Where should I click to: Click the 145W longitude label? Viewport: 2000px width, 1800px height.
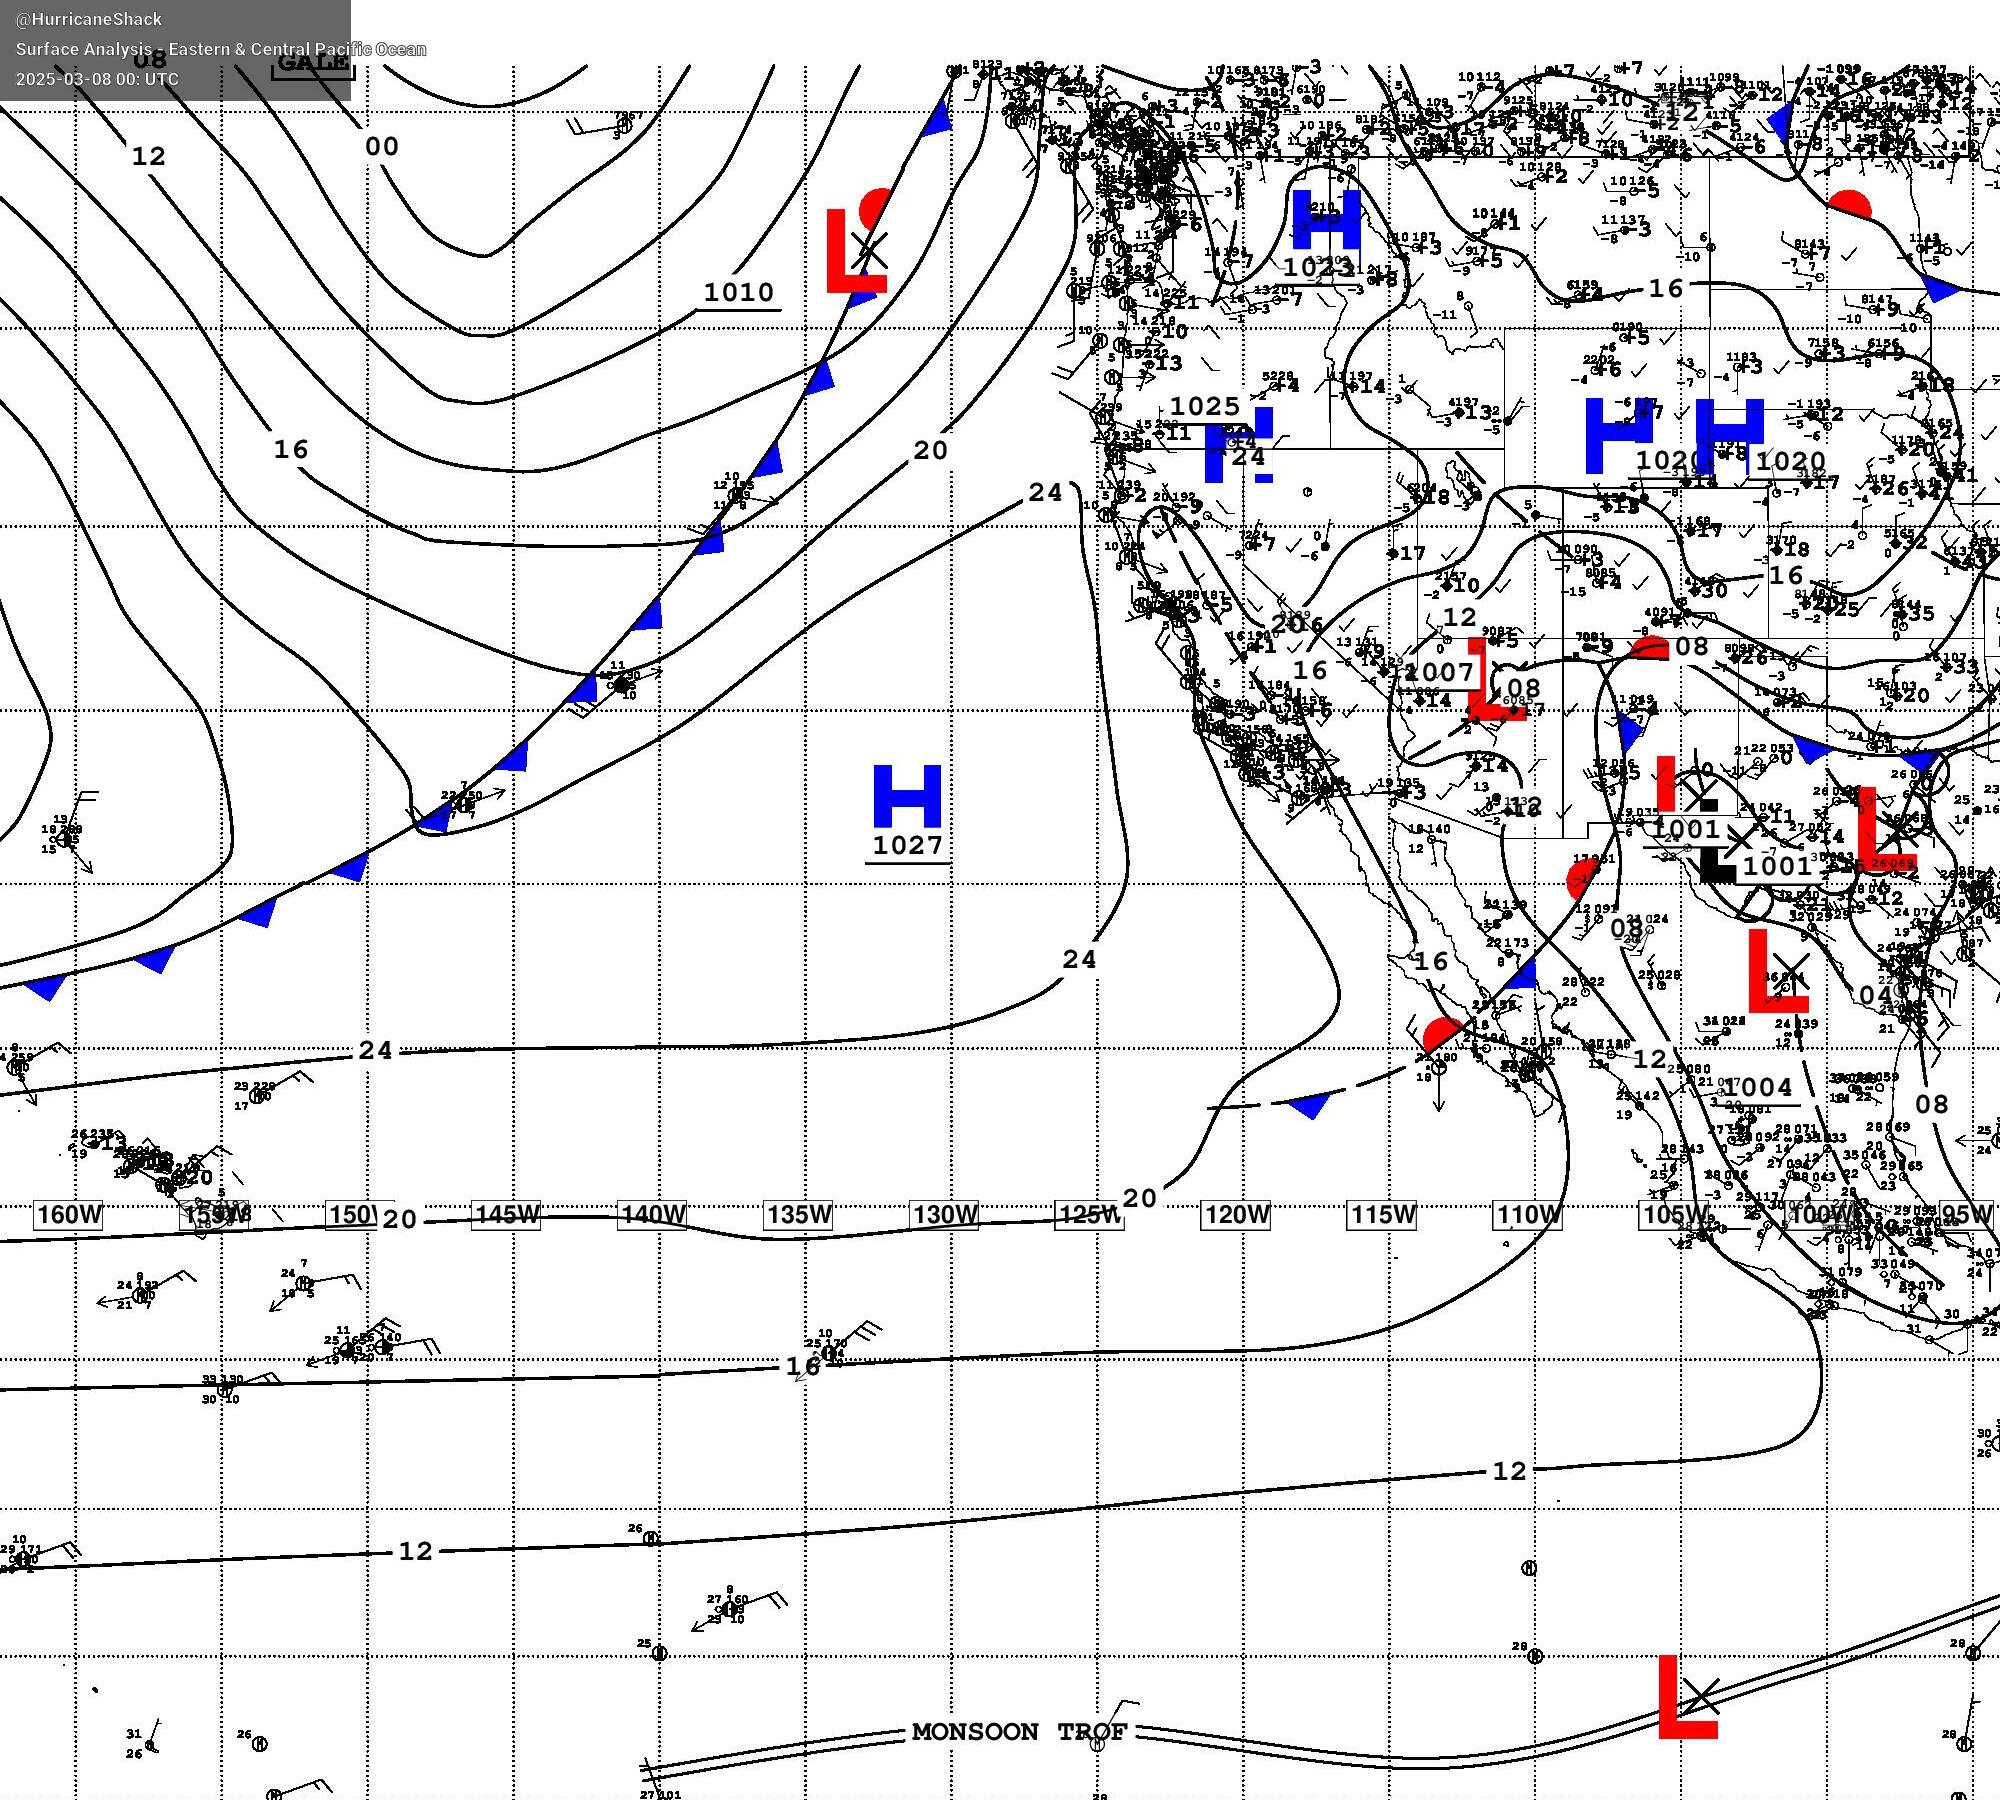click(506, 1215)
